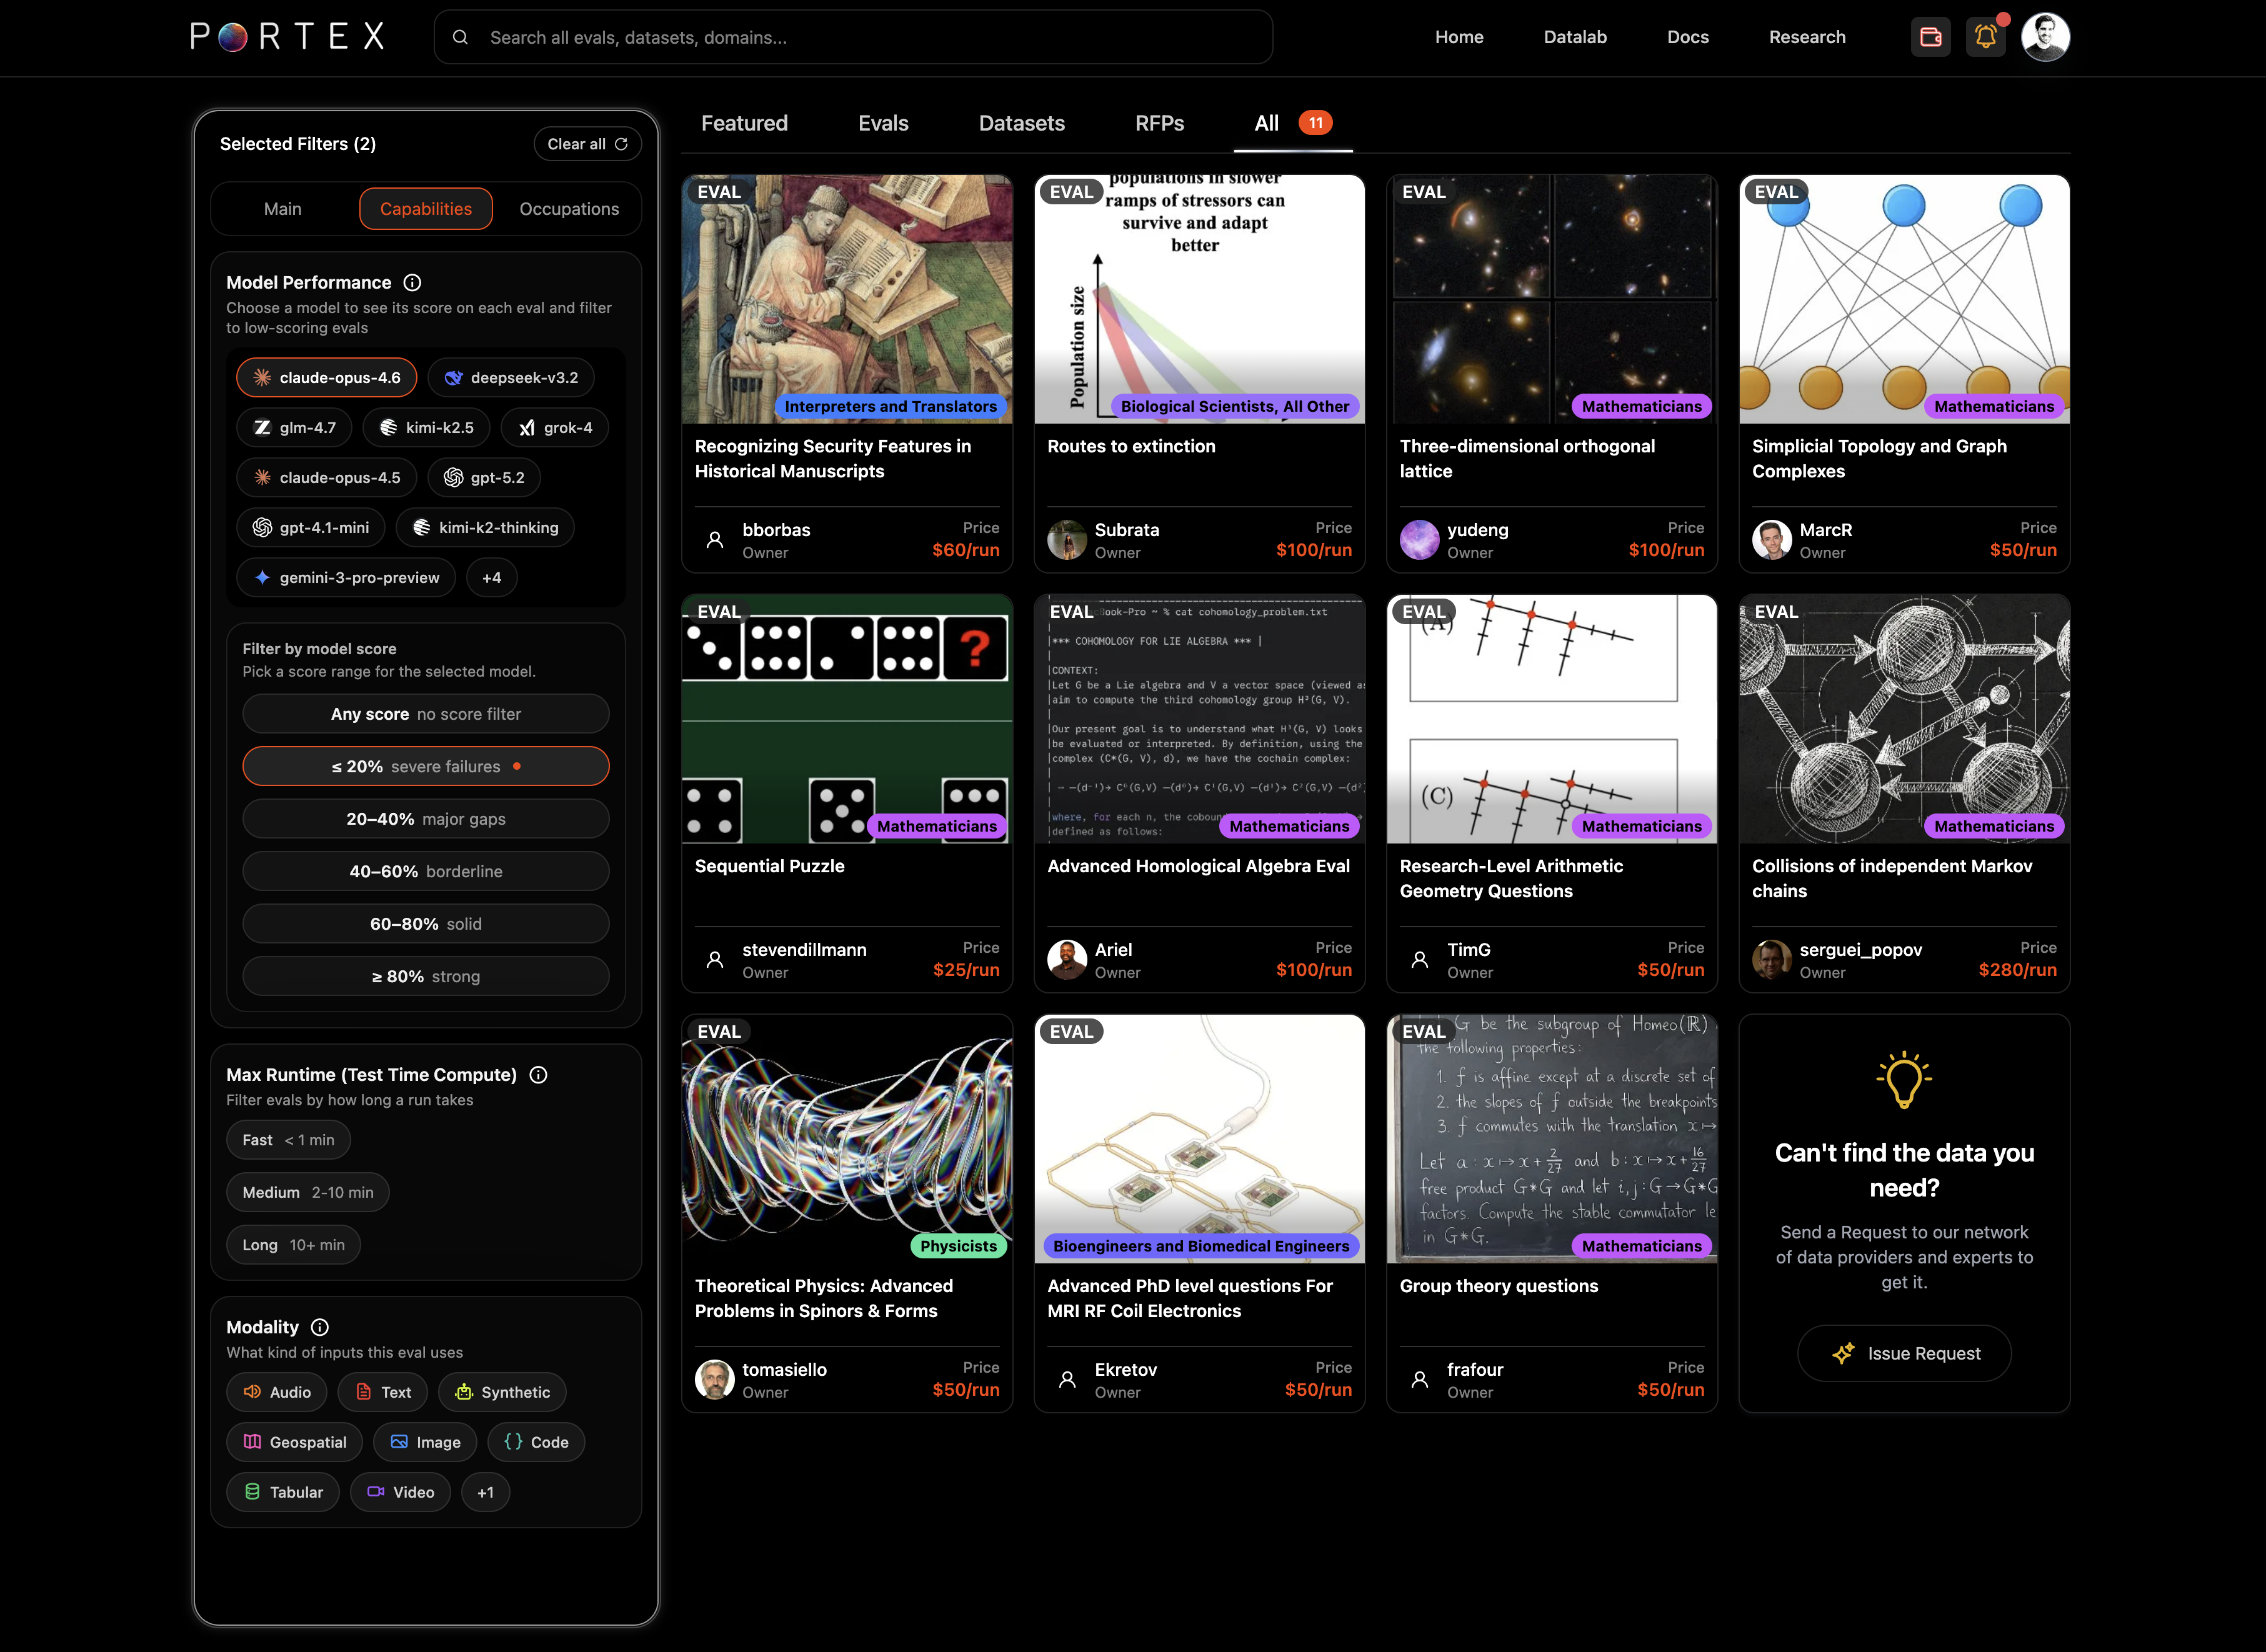
Task: Click the Modality info icon
Action: (320, 1327)
